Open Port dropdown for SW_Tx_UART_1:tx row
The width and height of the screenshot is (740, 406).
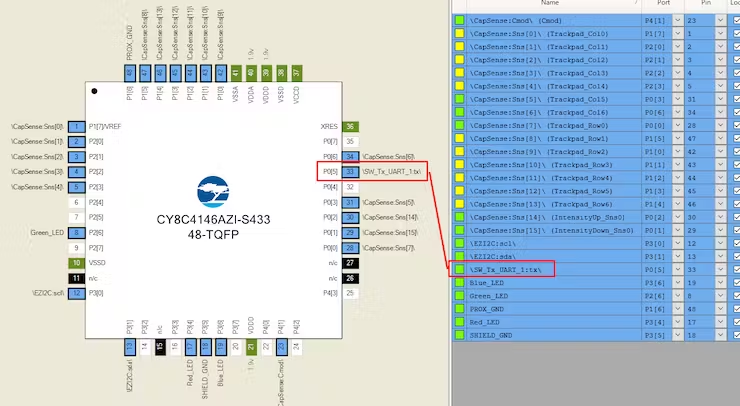[x=678, y=270]
